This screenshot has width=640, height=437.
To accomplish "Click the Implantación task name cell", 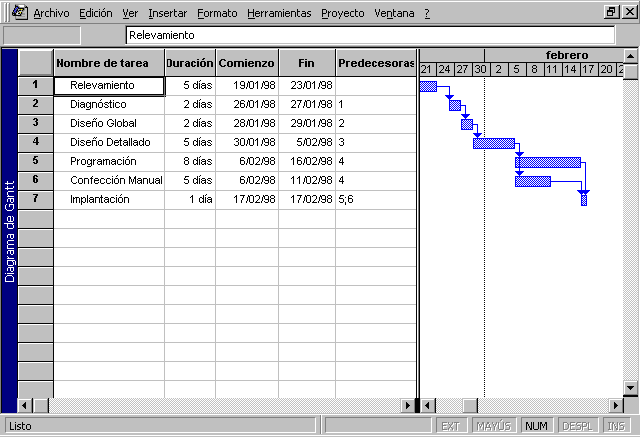I will tap(109, 200).
